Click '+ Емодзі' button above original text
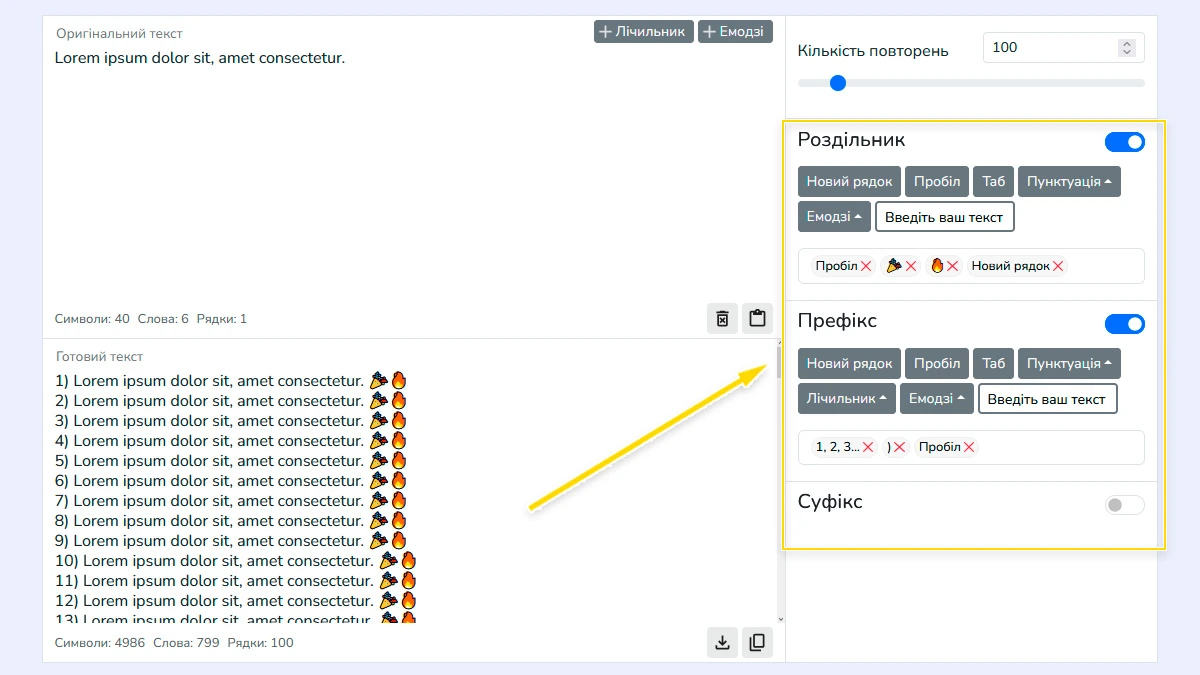Screen dimensions: 1200x675 (x=735, y=32)
